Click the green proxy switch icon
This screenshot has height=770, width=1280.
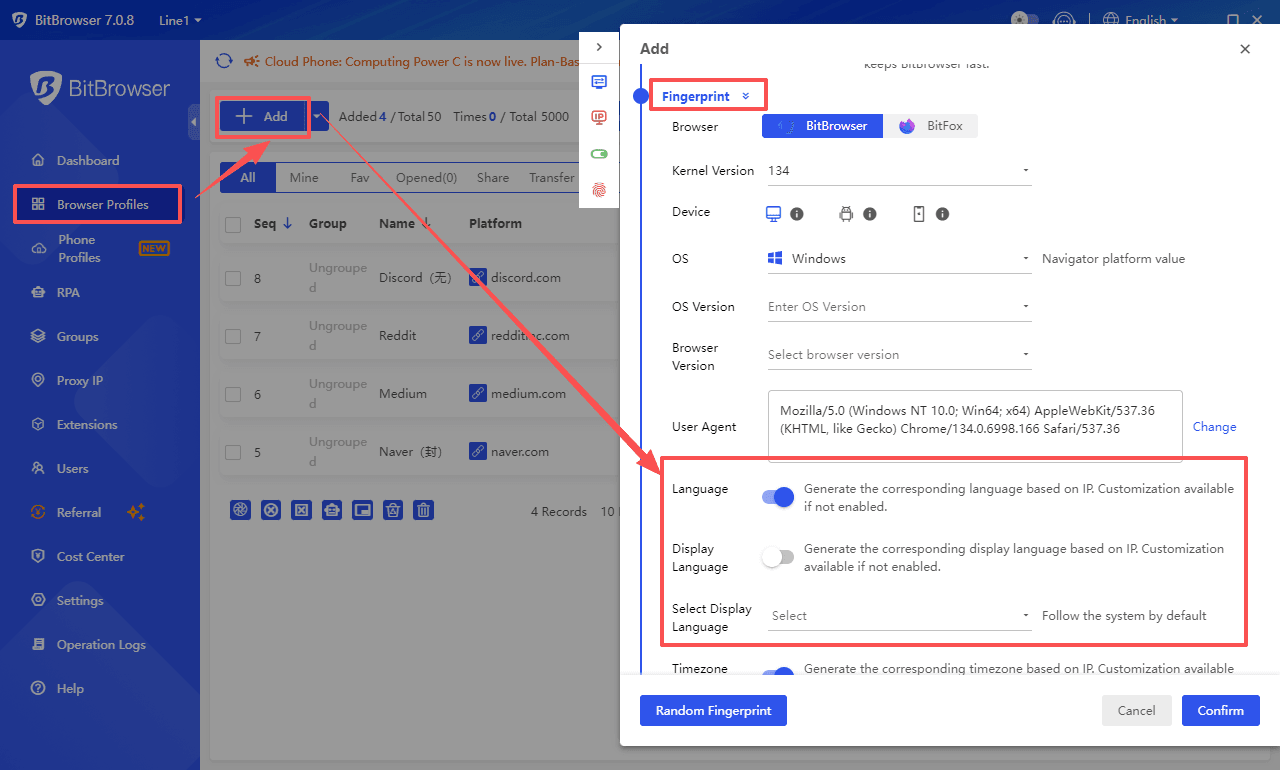point(599,153)
